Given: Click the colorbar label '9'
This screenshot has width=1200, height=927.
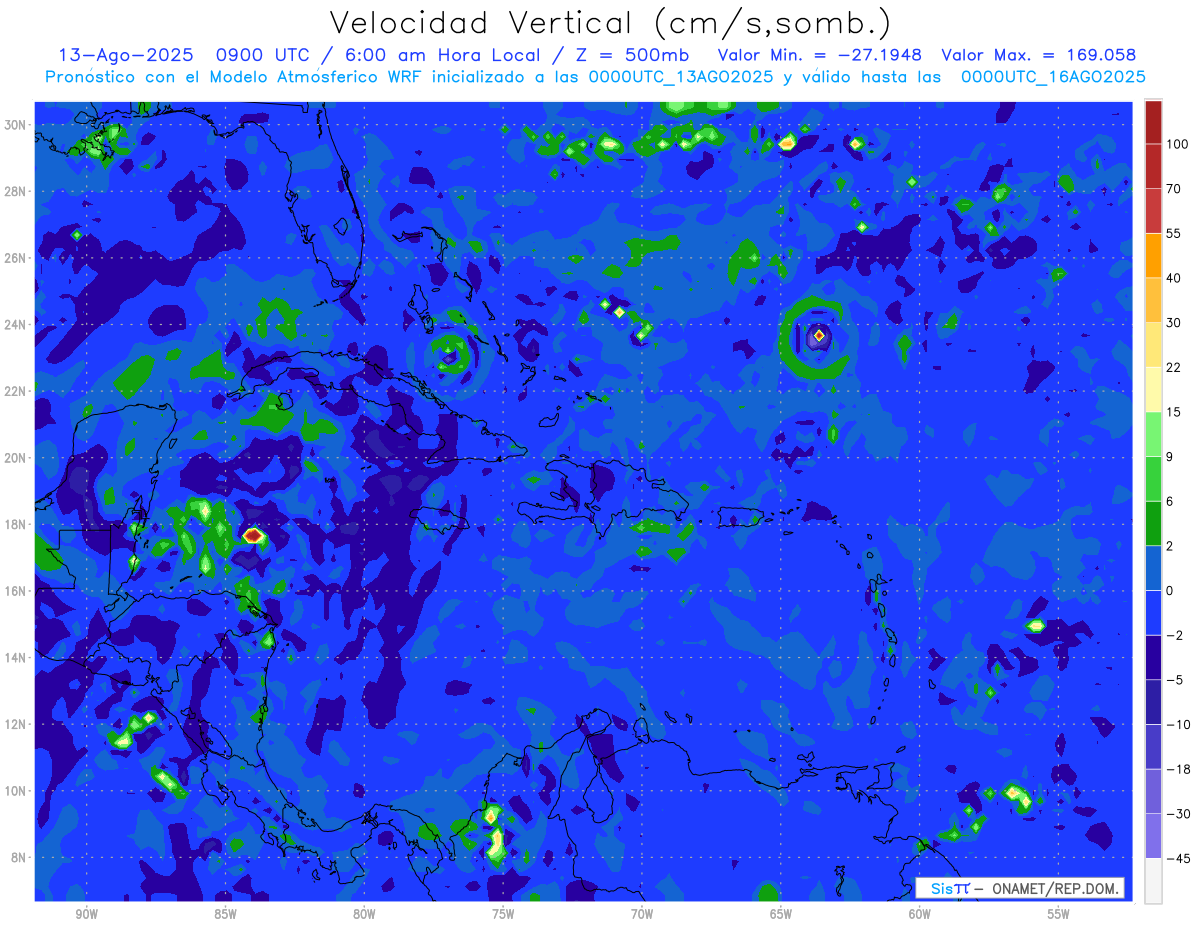Looking at the screenshot, I should [x=1170, y=457].
